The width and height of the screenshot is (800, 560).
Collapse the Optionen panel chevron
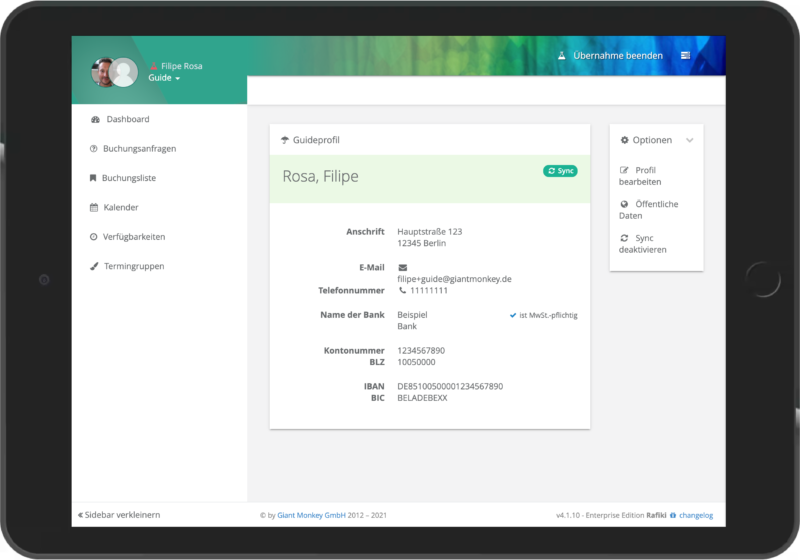pyautogui.click(x=689, y=141)
